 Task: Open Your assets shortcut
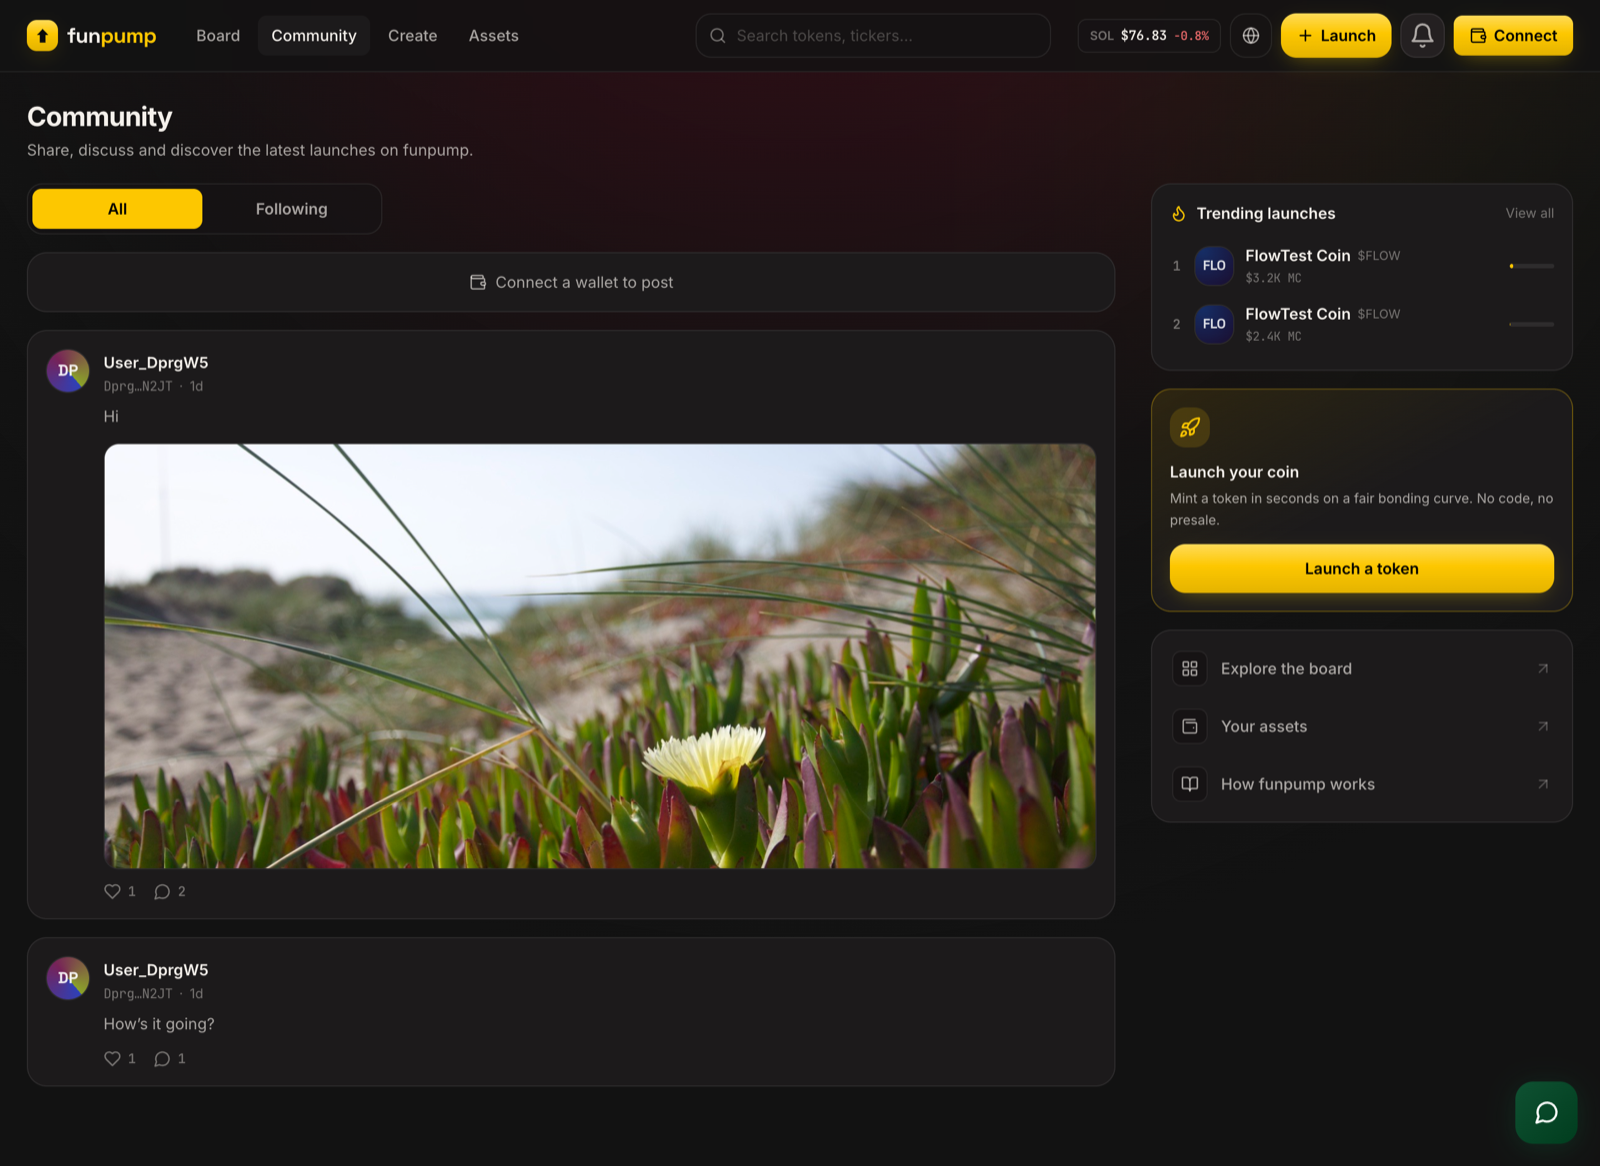tap(1362, 726)
